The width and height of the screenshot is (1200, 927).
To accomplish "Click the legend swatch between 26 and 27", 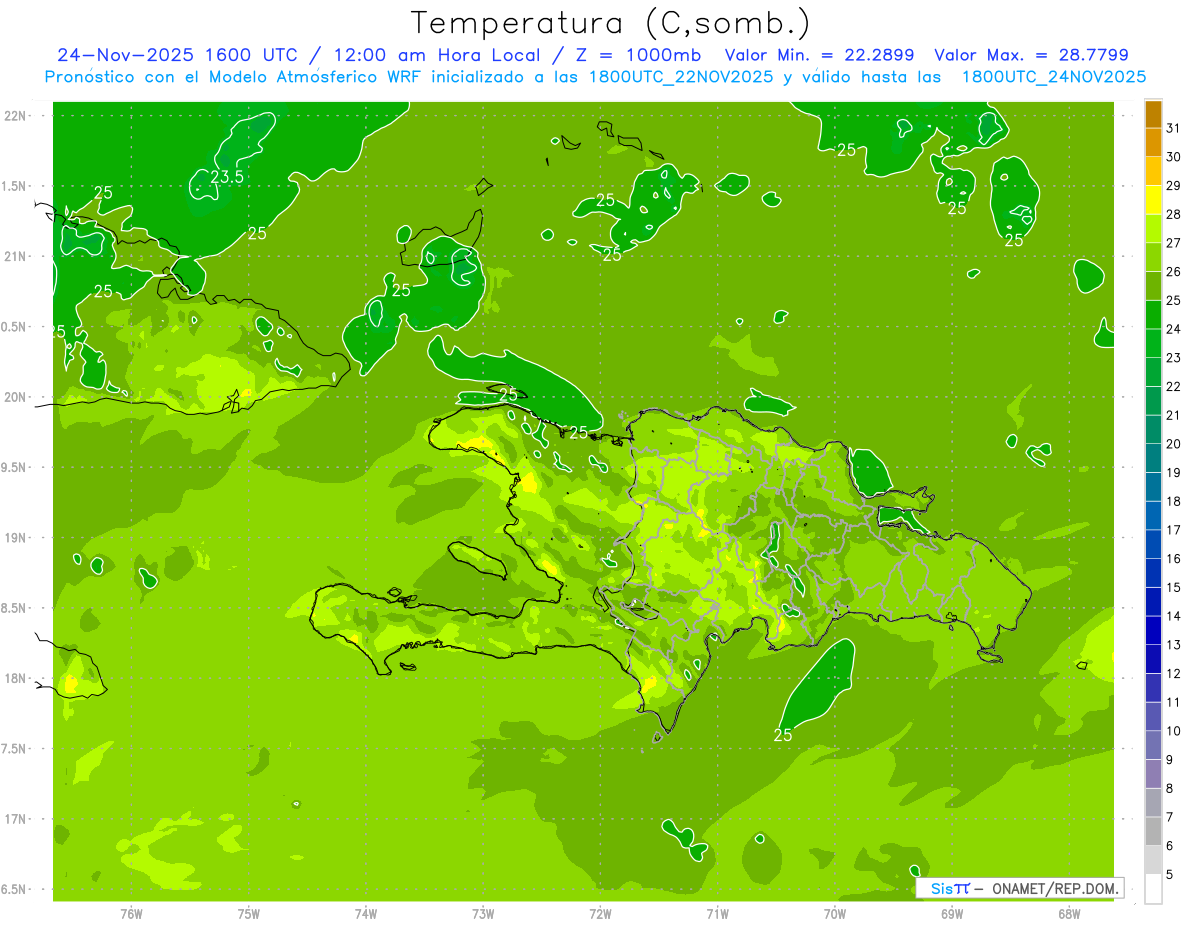I will point(1153,257).
